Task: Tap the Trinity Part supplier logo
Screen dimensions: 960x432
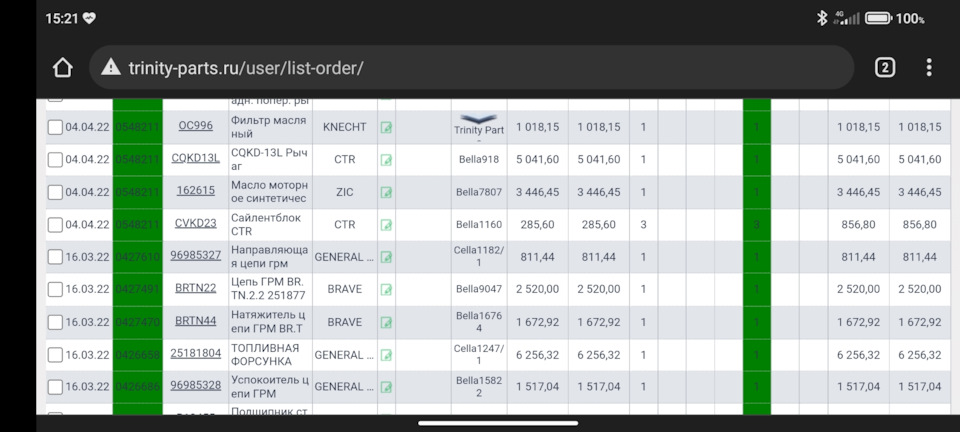Action: pos(479,125)
